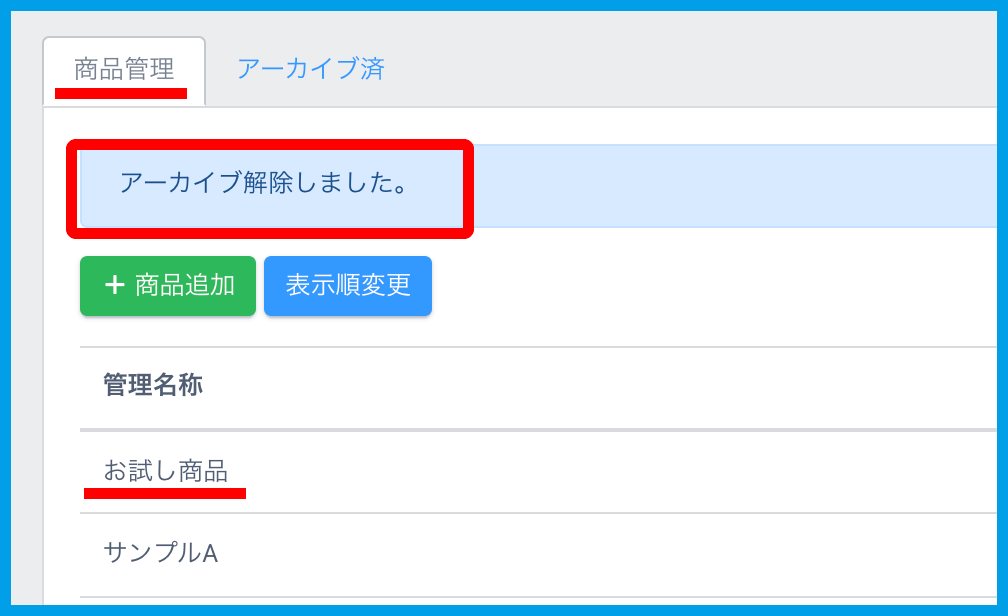Screen dimensions: 1008x616
Task: Select the お試し商品 product name
Action: coord(166,470)
